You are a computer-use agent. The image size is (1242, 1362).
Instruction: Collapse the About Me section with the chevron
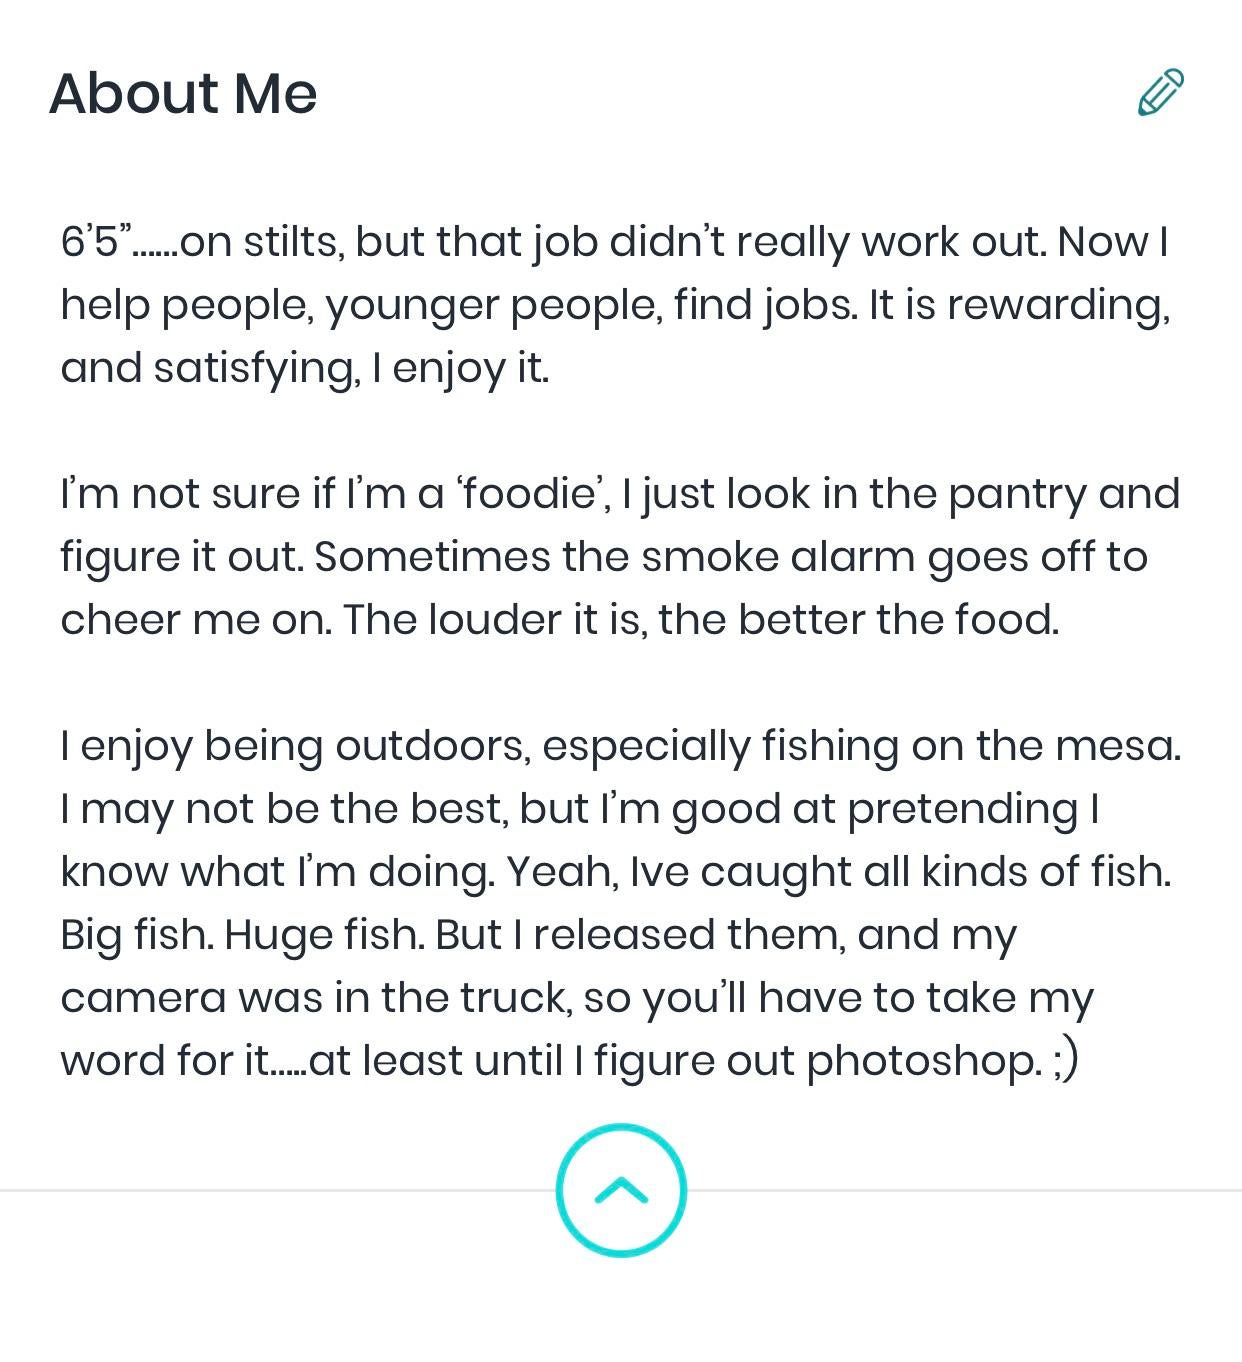click(x=621, y=1190)
